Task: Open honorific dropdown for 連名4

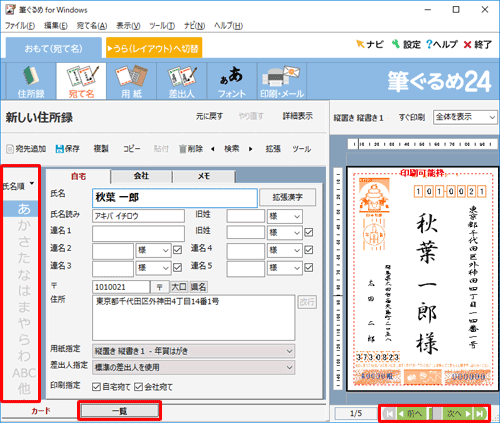Action: (x=285, y=250)
